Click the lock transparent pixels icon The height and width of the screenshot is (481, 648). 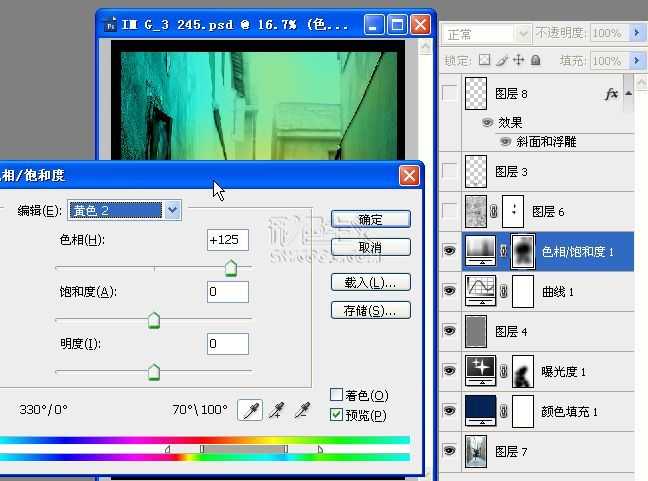[x=484, y=60]
